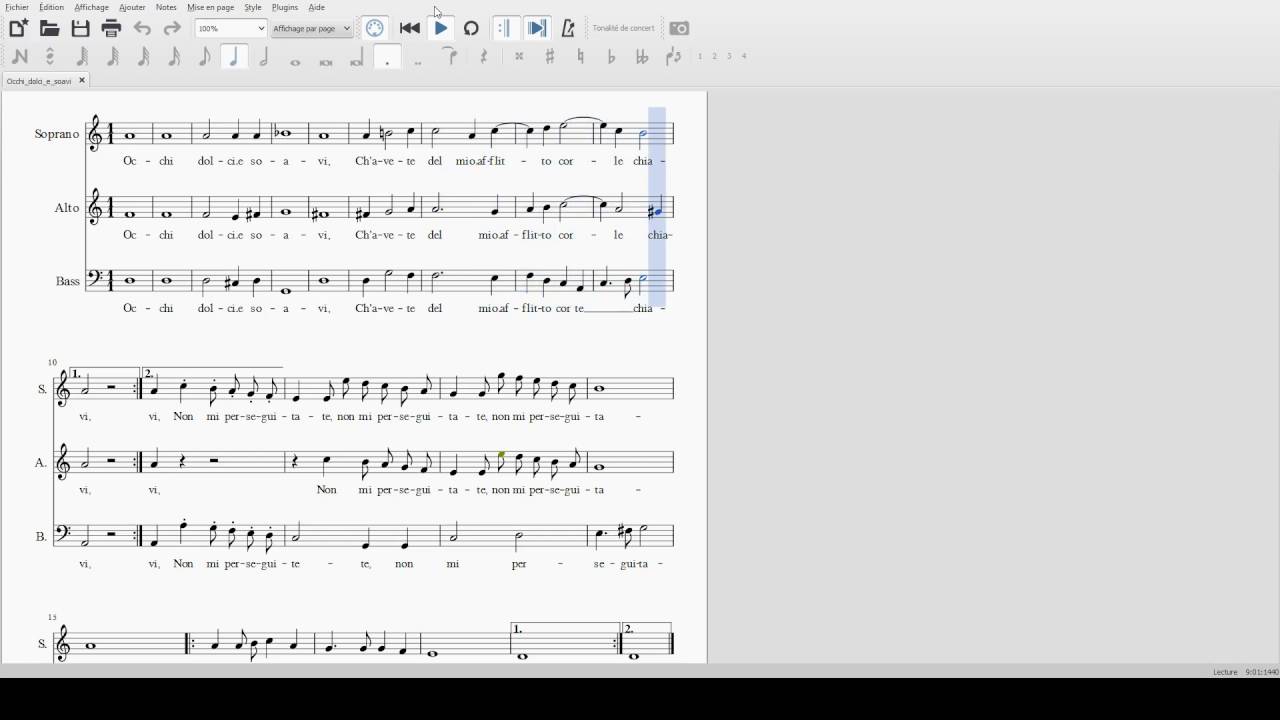Screen dimensions: 1280x720
Task: Apply a sharp accidental
Action: [x=550, y=57]
